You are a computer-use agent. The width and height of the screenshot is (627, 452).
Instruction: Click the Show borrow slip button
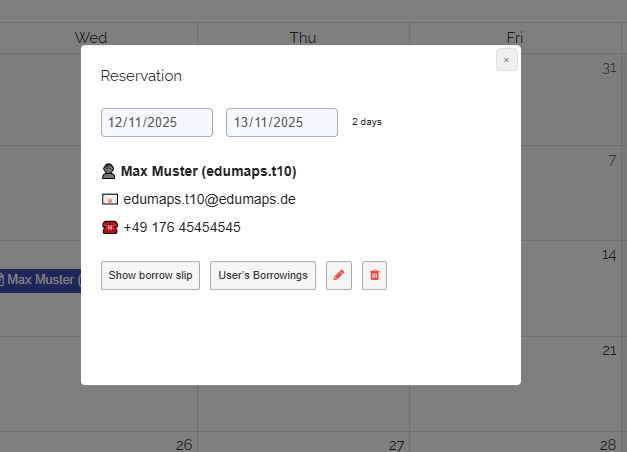[x=150, y=275]
